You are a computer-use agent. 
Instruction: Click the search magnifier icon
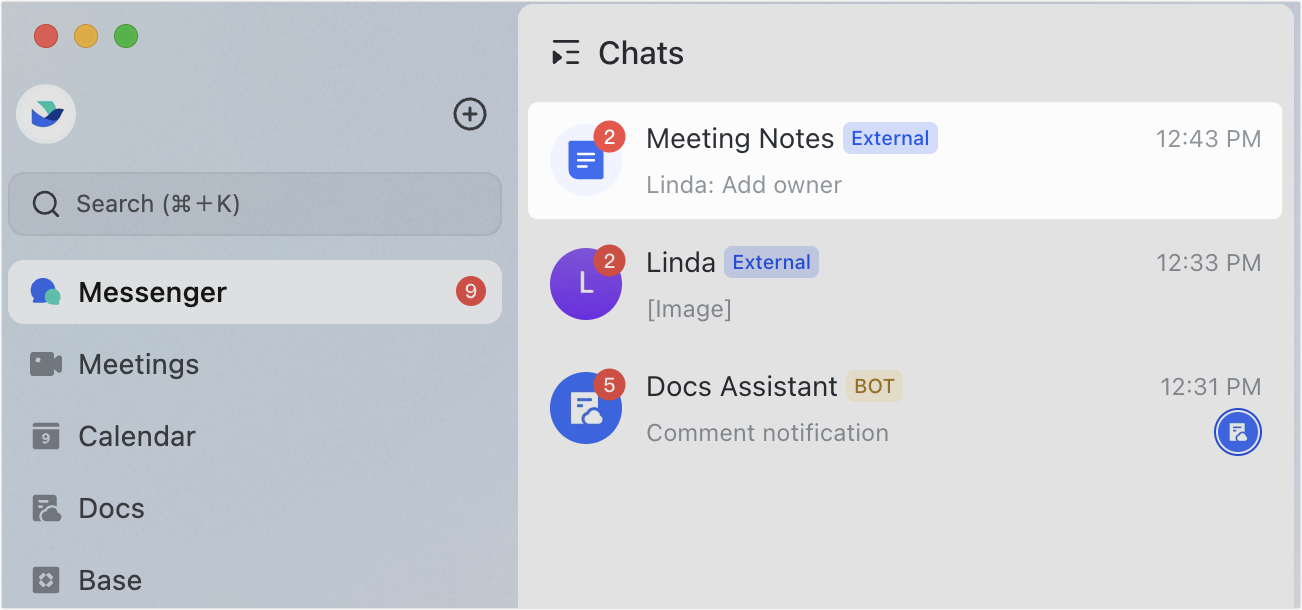point(46,204)
